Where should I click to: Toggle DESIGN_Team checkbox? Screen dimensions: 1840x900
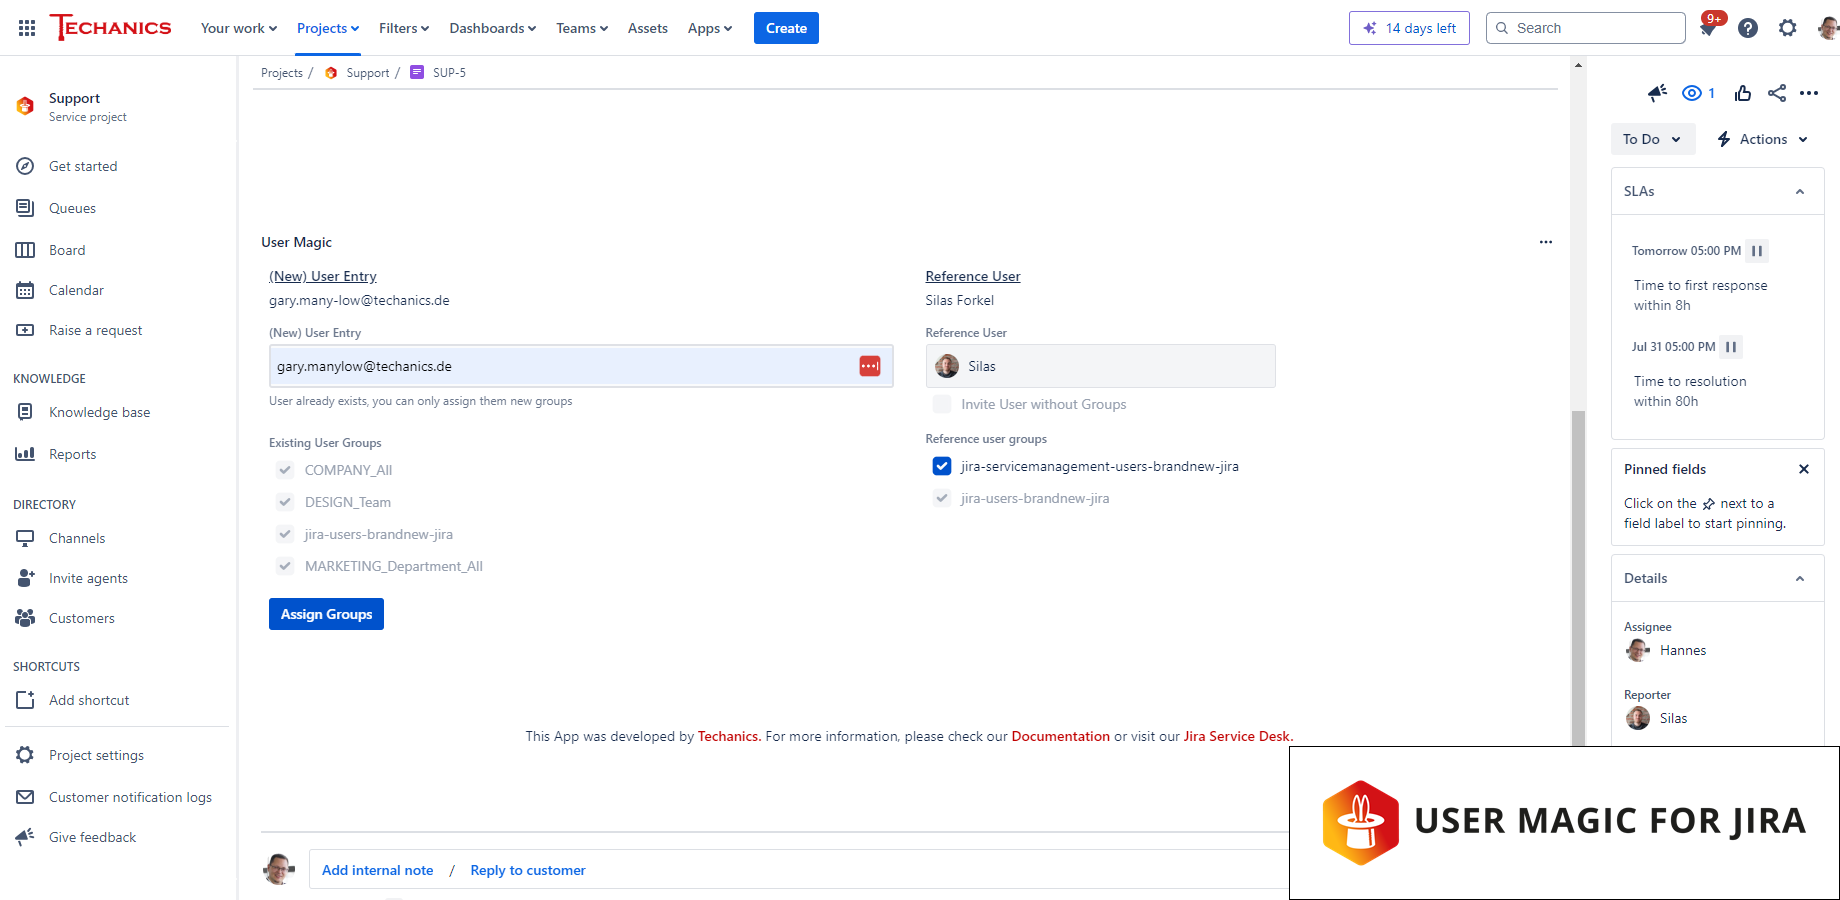tap(285, 502)
